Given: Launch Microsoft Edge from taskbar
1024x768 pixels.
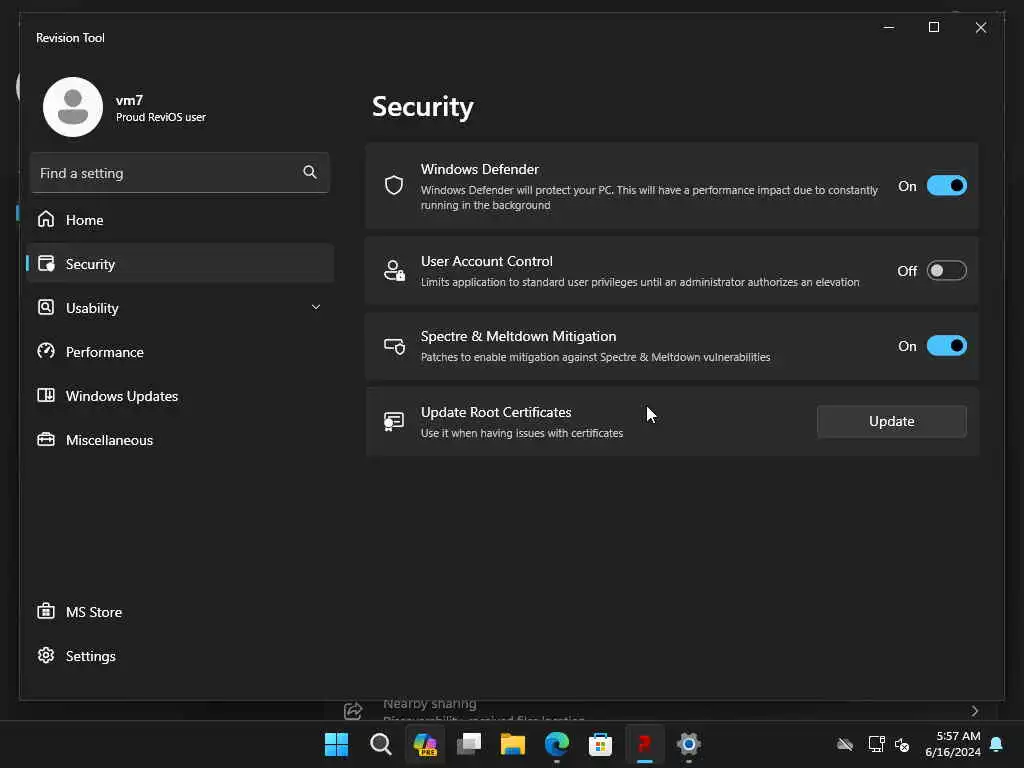Looking at the screenshot, I should pos(556,744).
